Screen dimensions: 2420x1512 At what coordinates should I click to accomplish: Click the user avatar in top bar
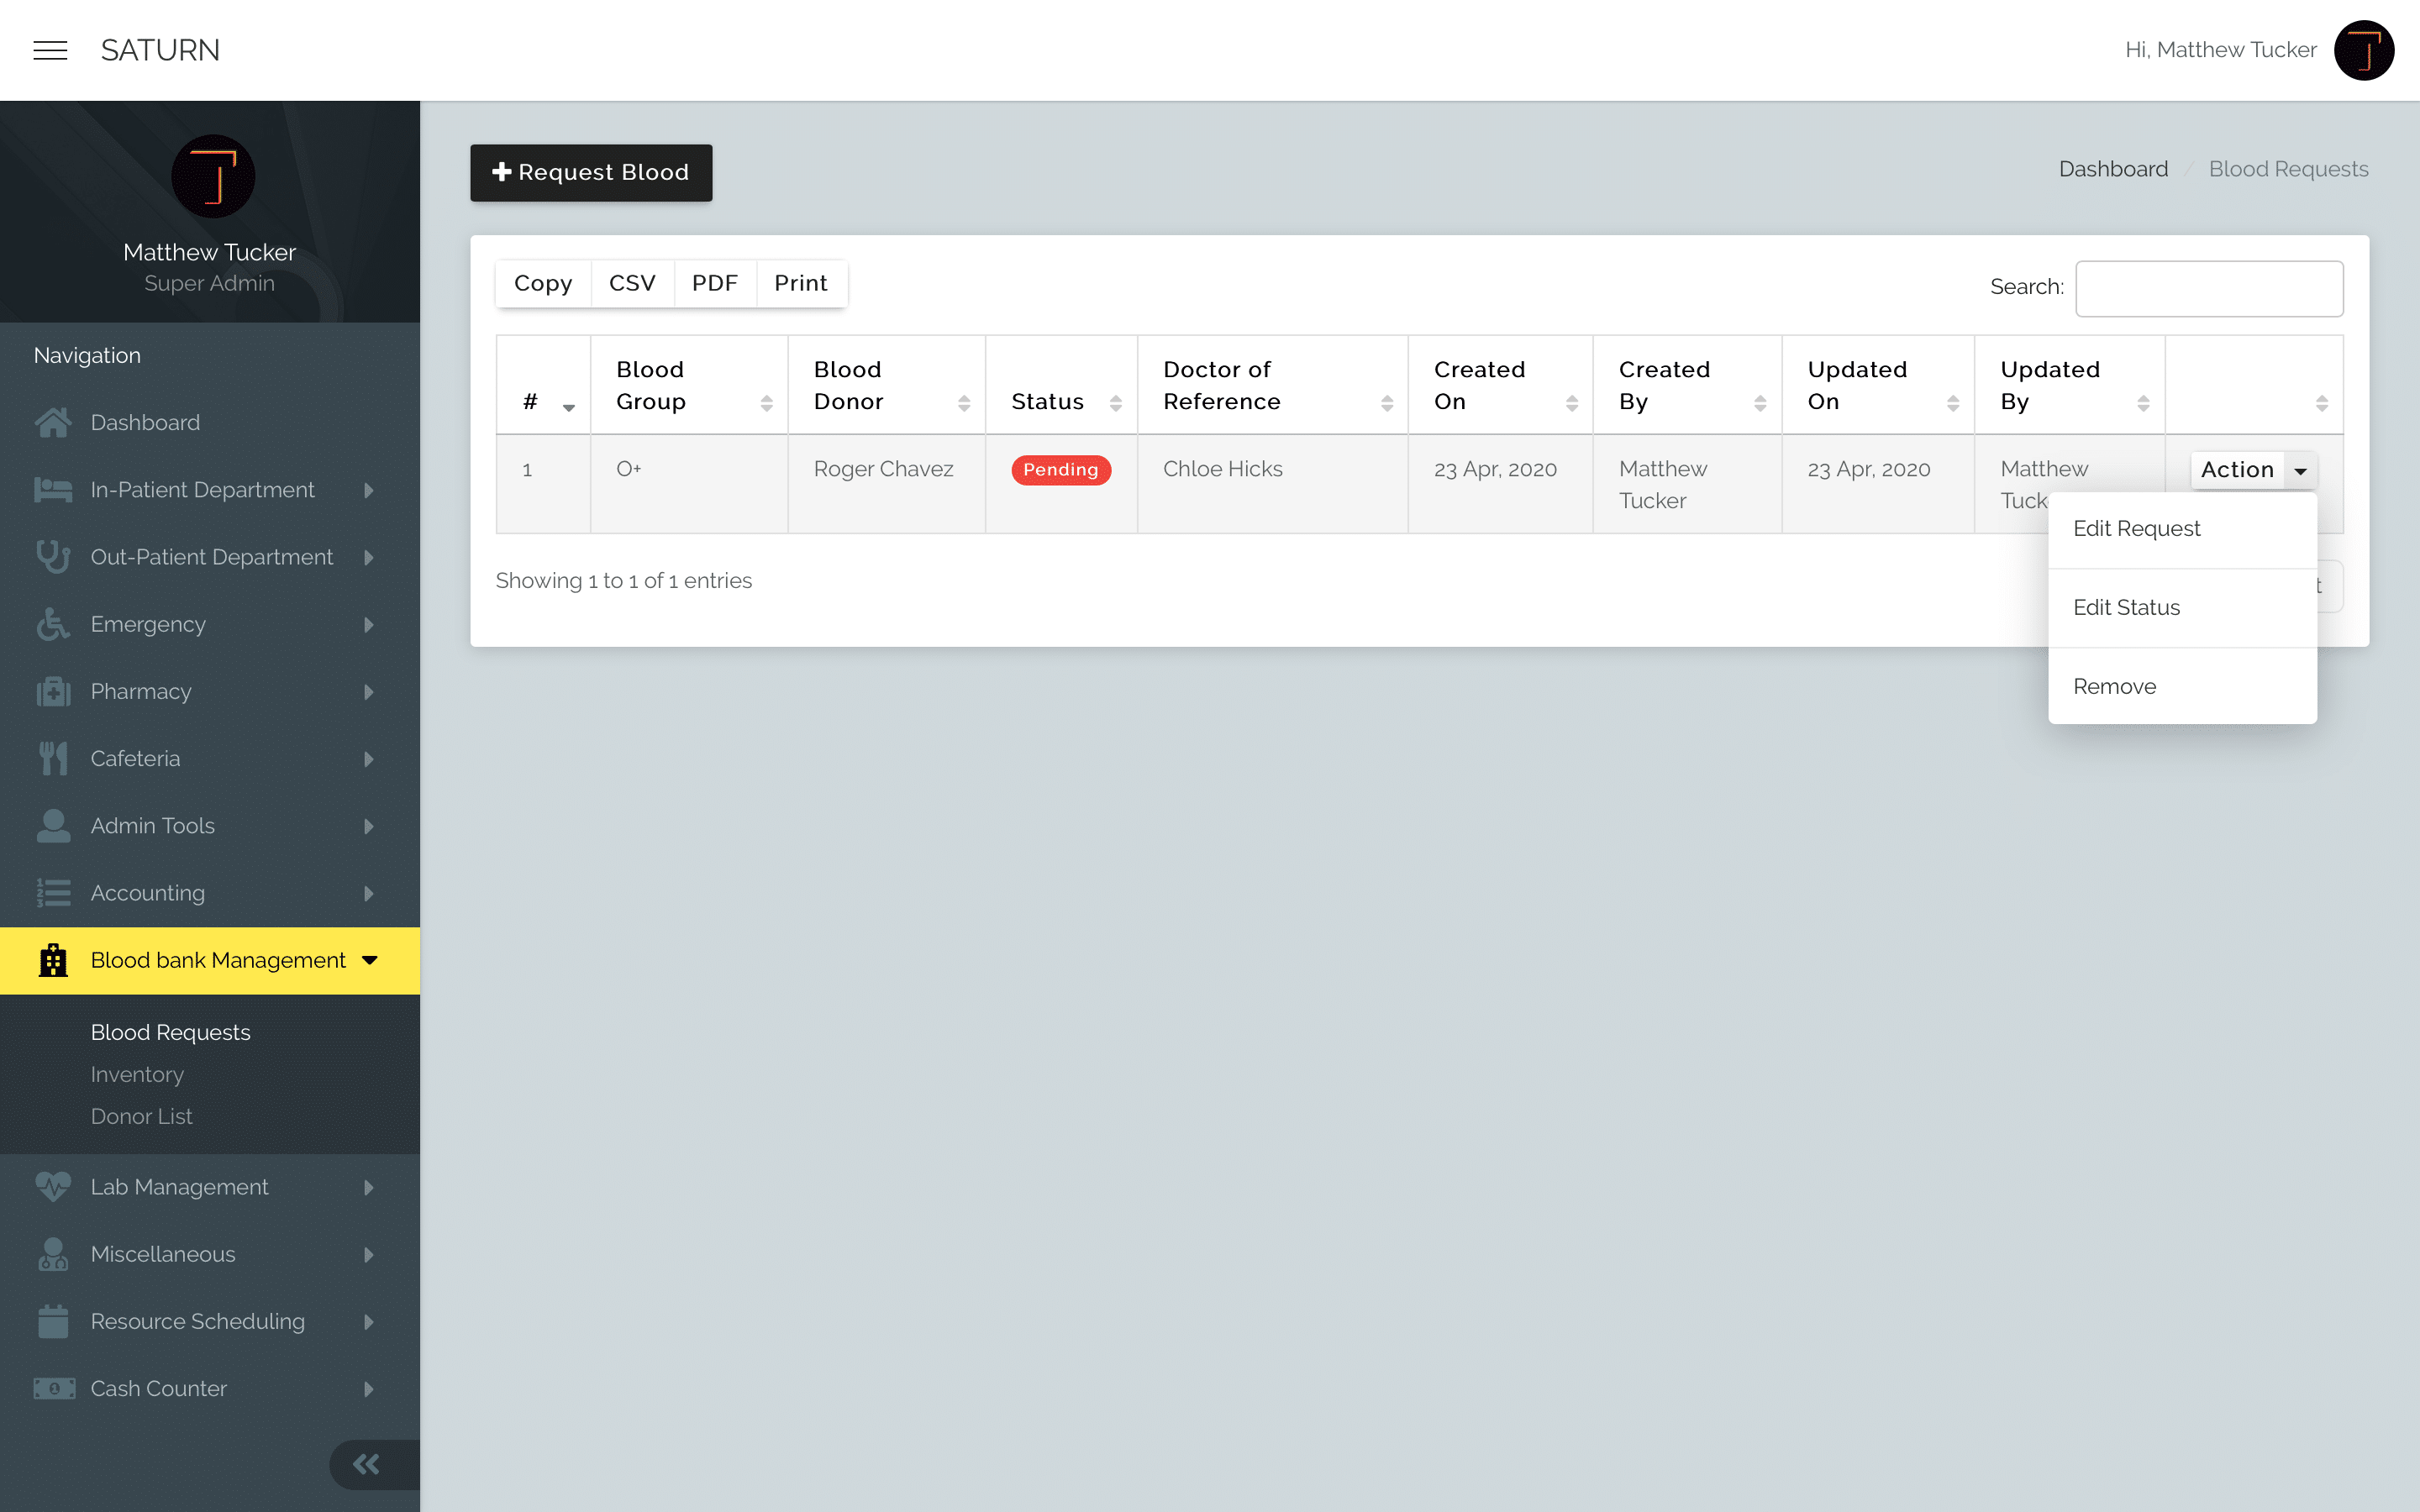pyautogui.click(x=2363, y=50)
